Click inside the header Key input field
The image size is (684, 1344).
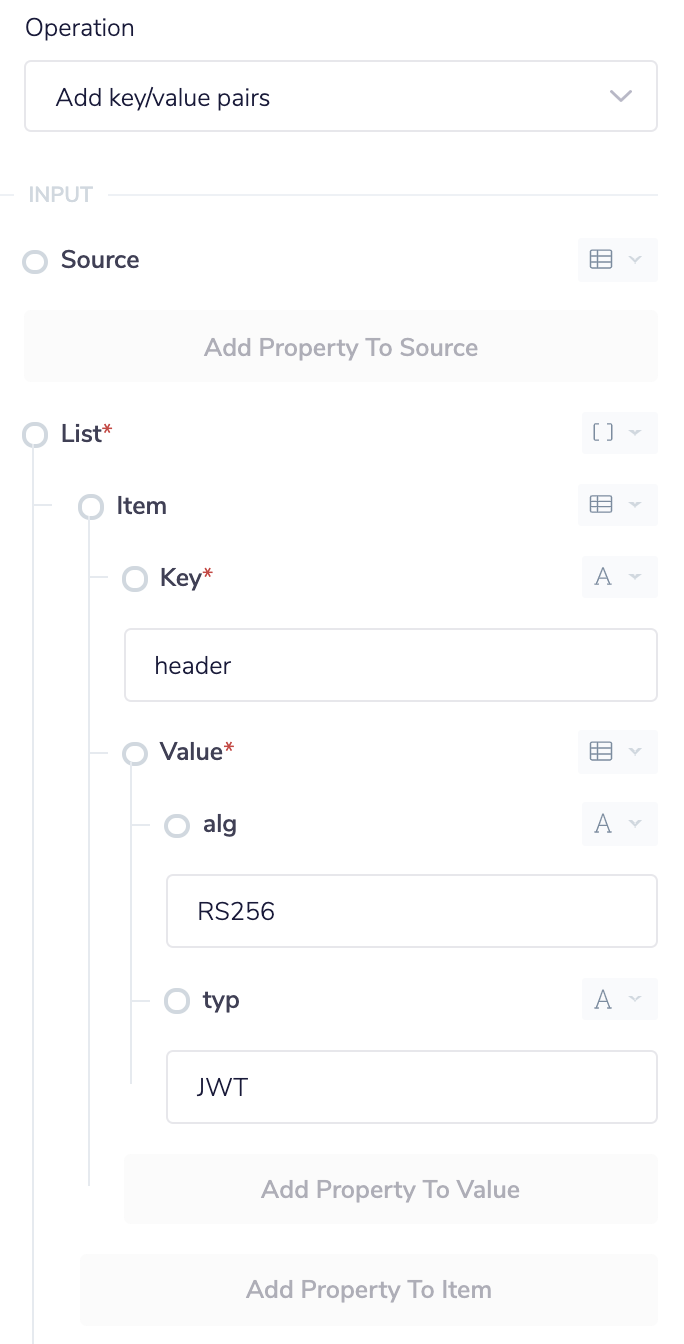point(390,664)
